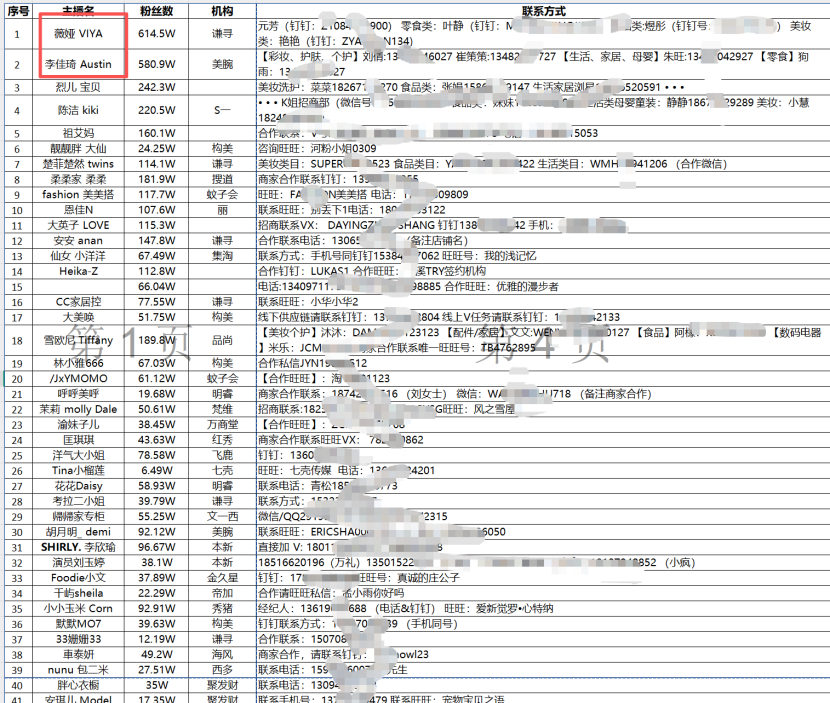Select the 序号 header cell
This screenshot has width=830, height=703.
pyautogui.click(x=18, y=11)
